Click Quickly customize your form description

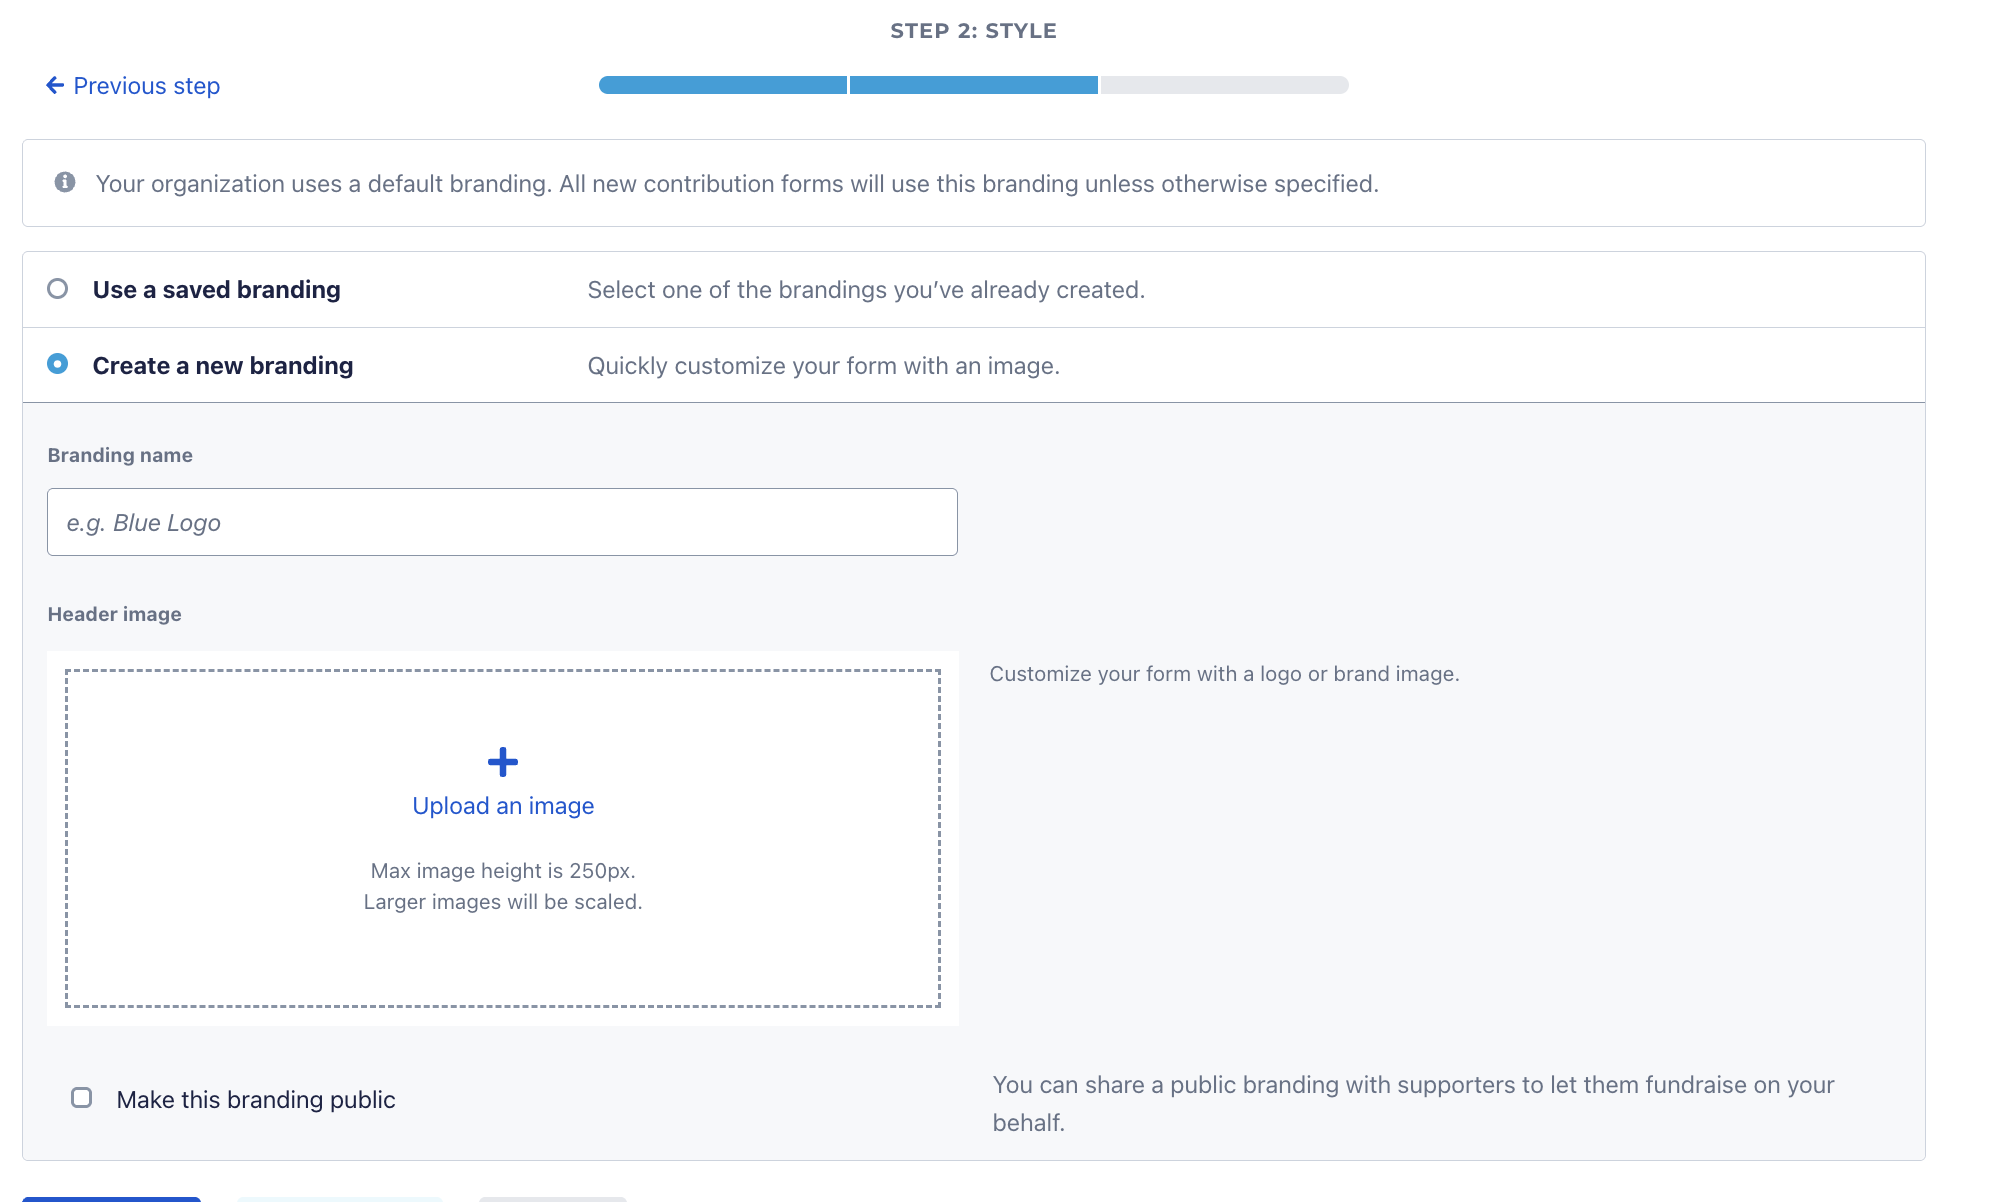click(x=824, y=366)
